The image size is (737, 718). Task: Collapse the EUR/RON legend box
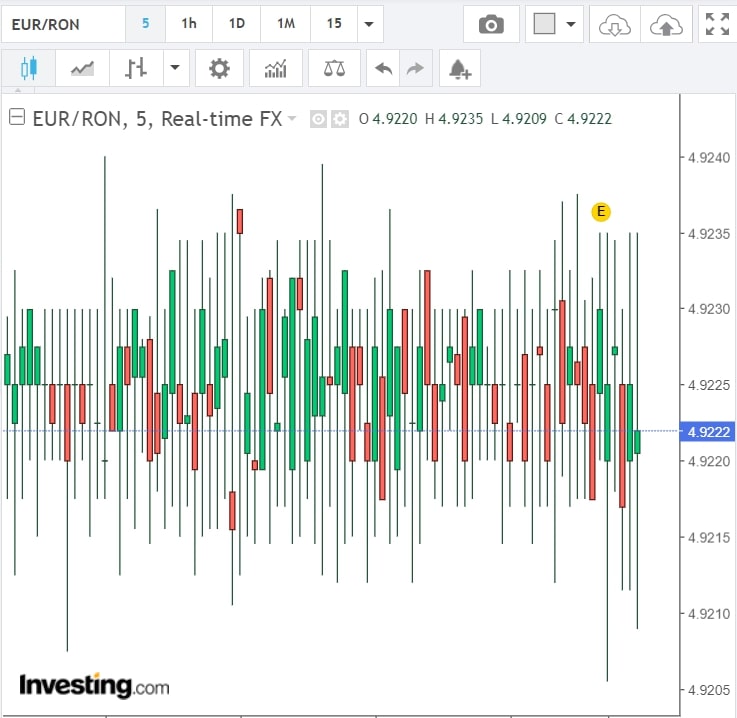pyautogui.click(x=17, y=118)
